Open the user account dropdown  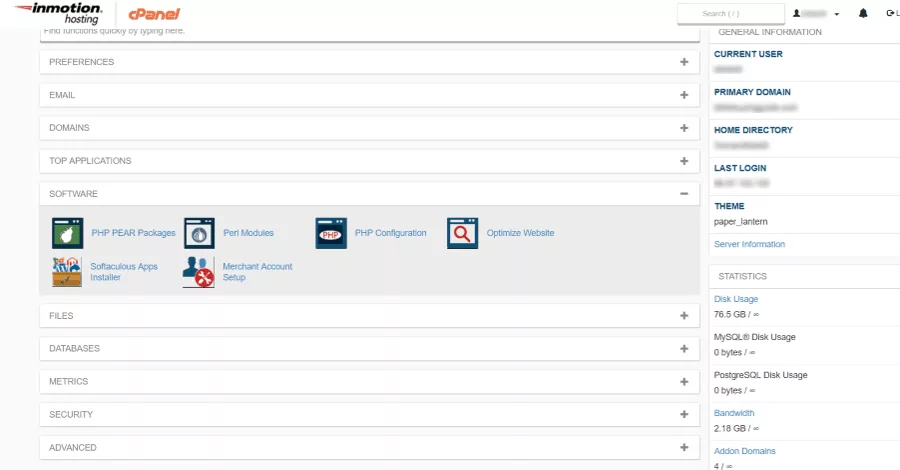pos(816,13)
